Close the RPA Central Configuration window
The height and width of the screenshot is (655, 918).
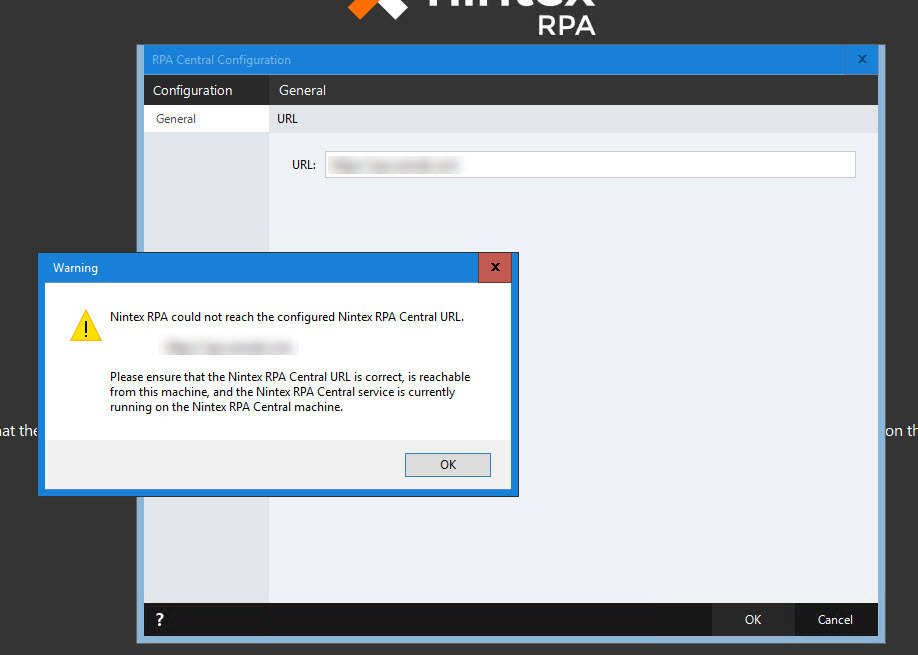[x=862, y=59]
